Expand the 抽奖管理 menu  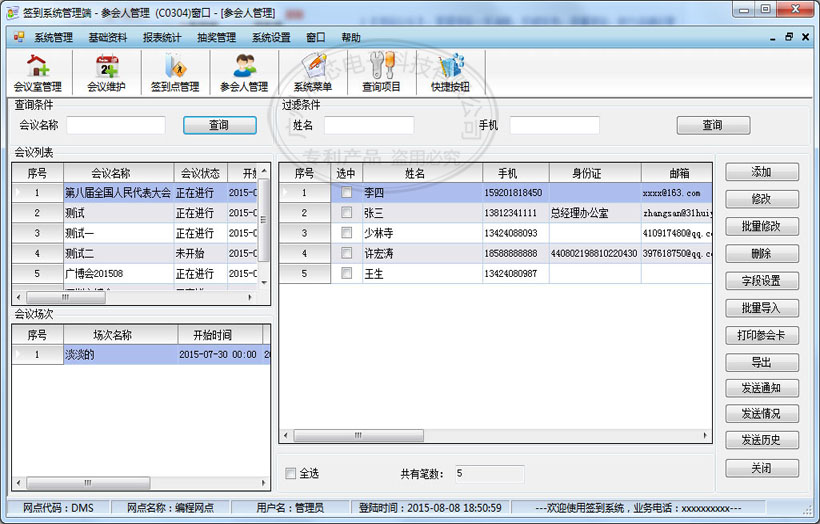click(216, 37)
